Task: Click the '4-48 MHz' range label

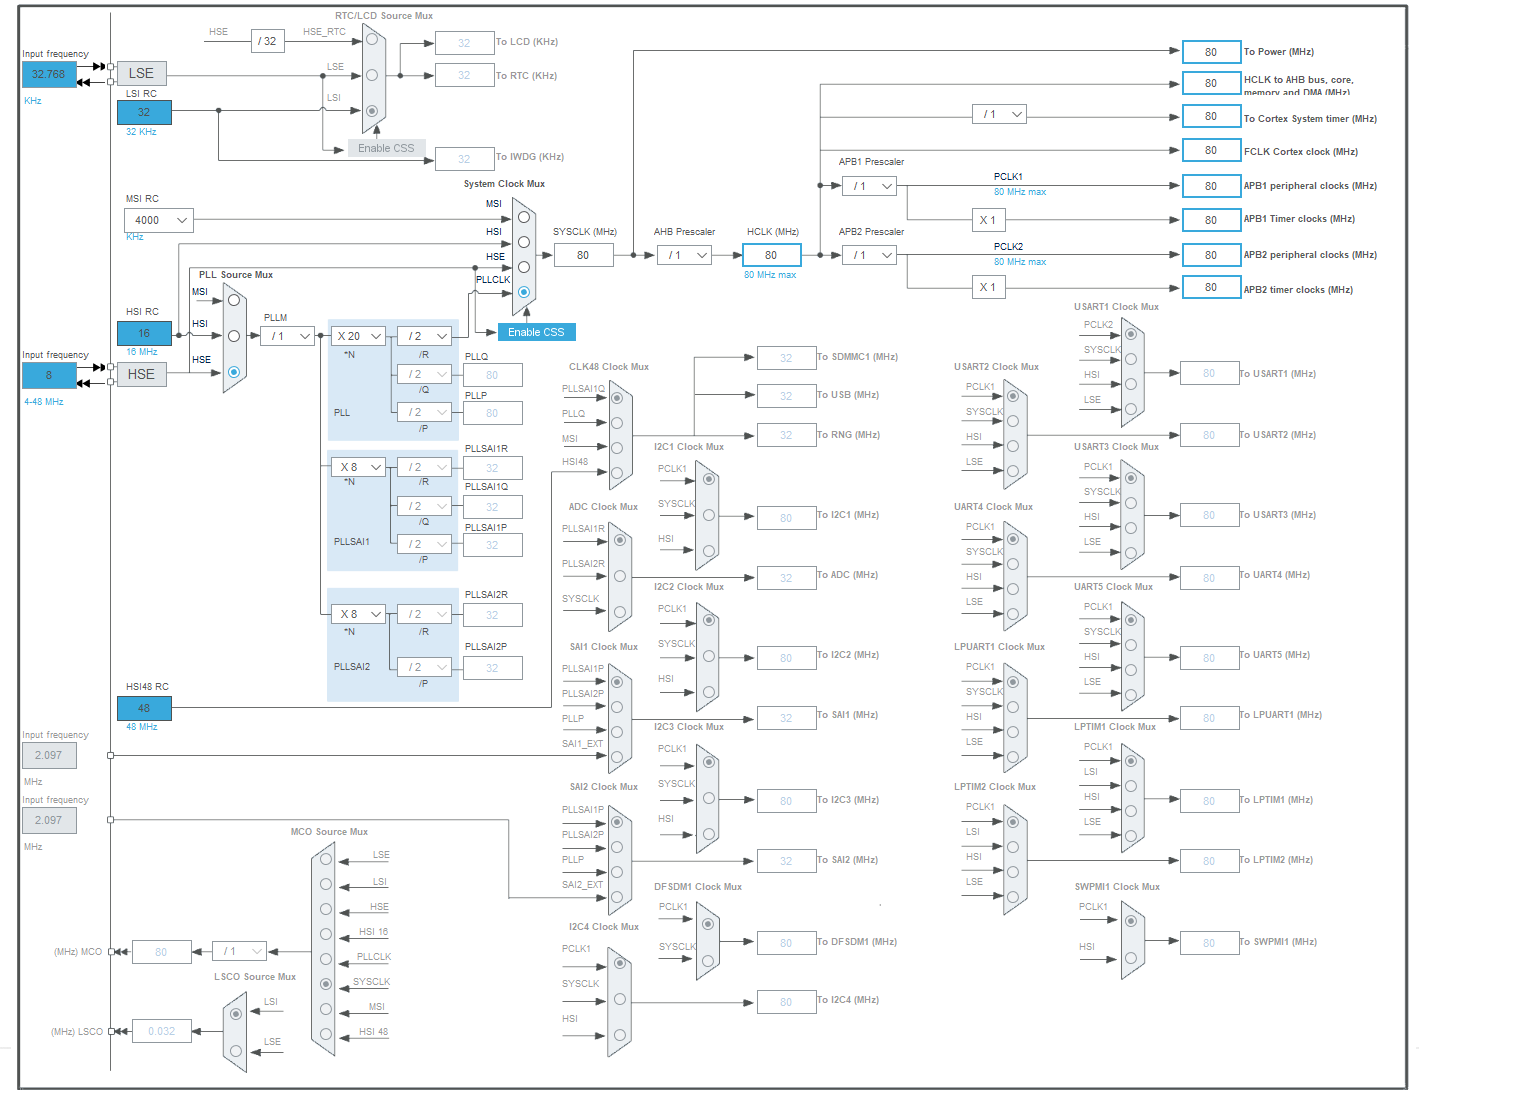Action: pos(44,402)
